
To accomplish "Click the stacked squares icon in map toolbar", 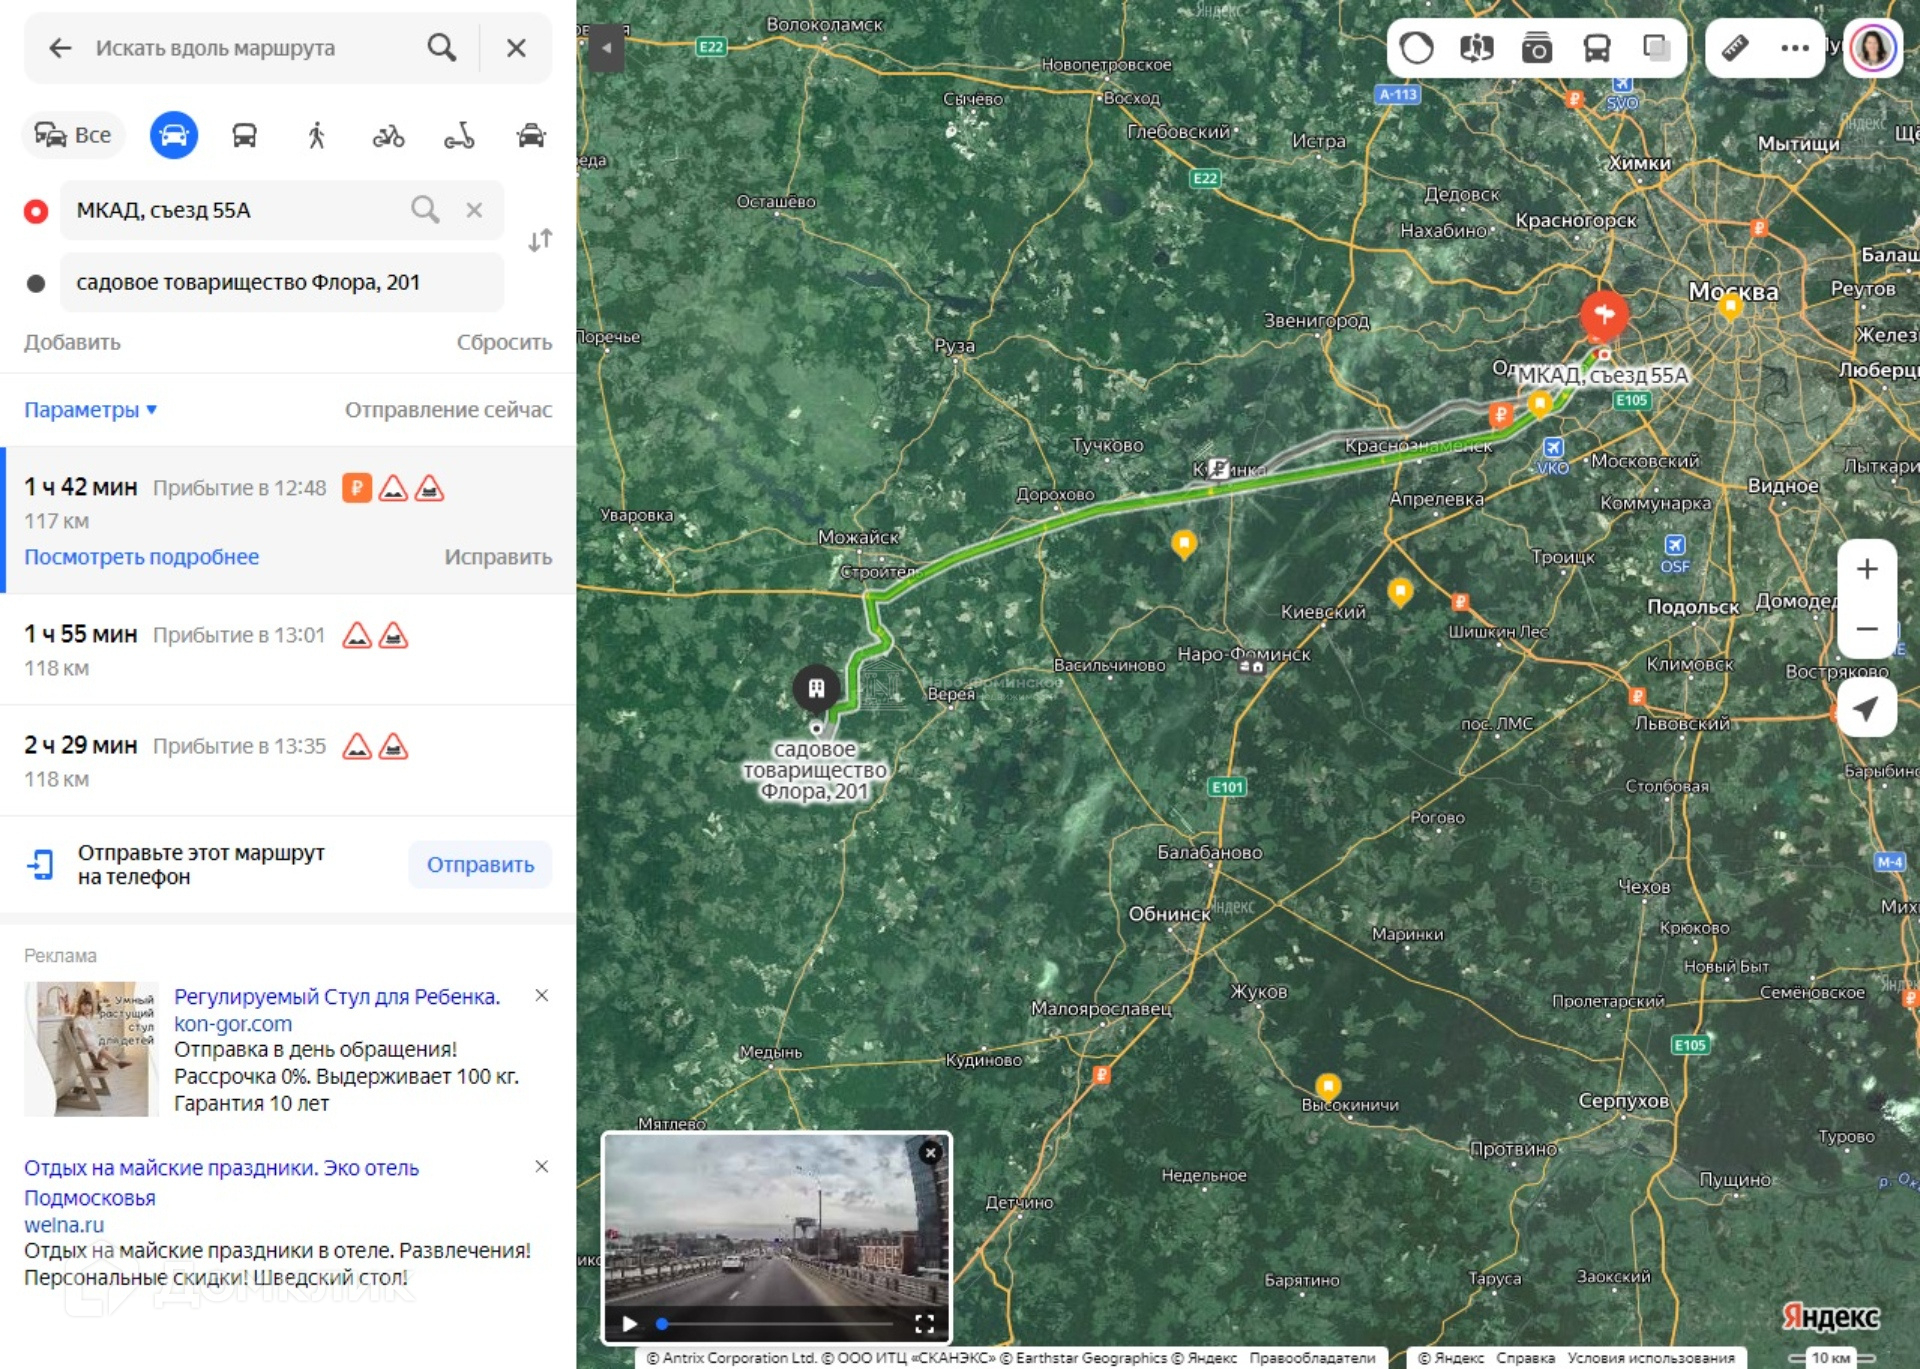I will 1657,48.
